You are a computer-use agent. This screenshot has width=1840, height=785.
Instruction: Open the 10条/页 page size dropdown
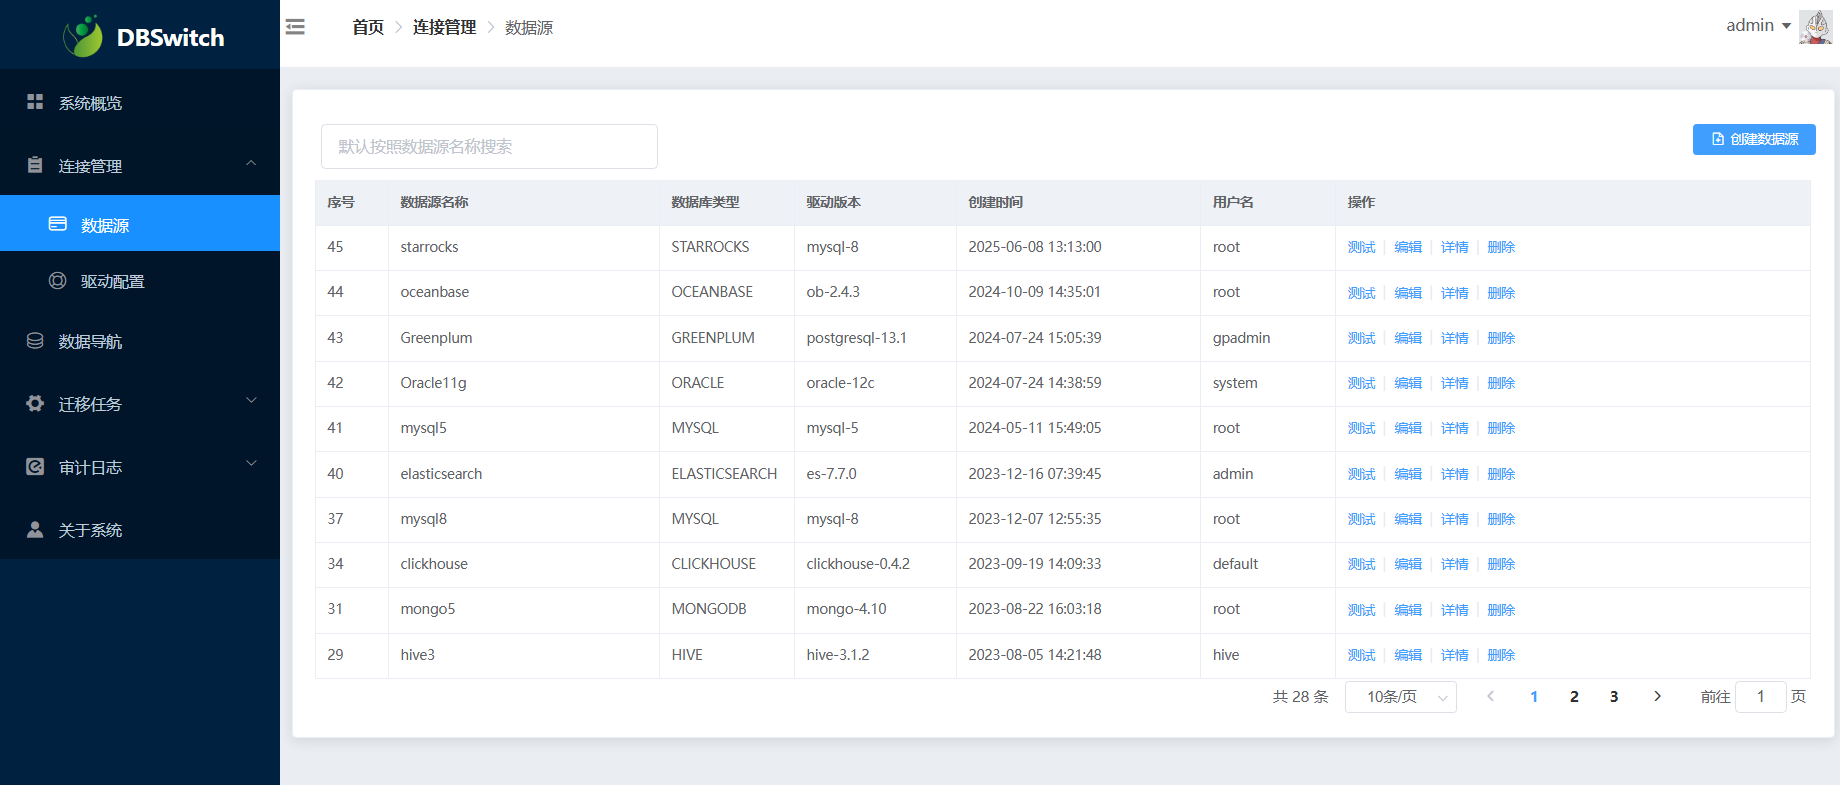click(1400, 697)
